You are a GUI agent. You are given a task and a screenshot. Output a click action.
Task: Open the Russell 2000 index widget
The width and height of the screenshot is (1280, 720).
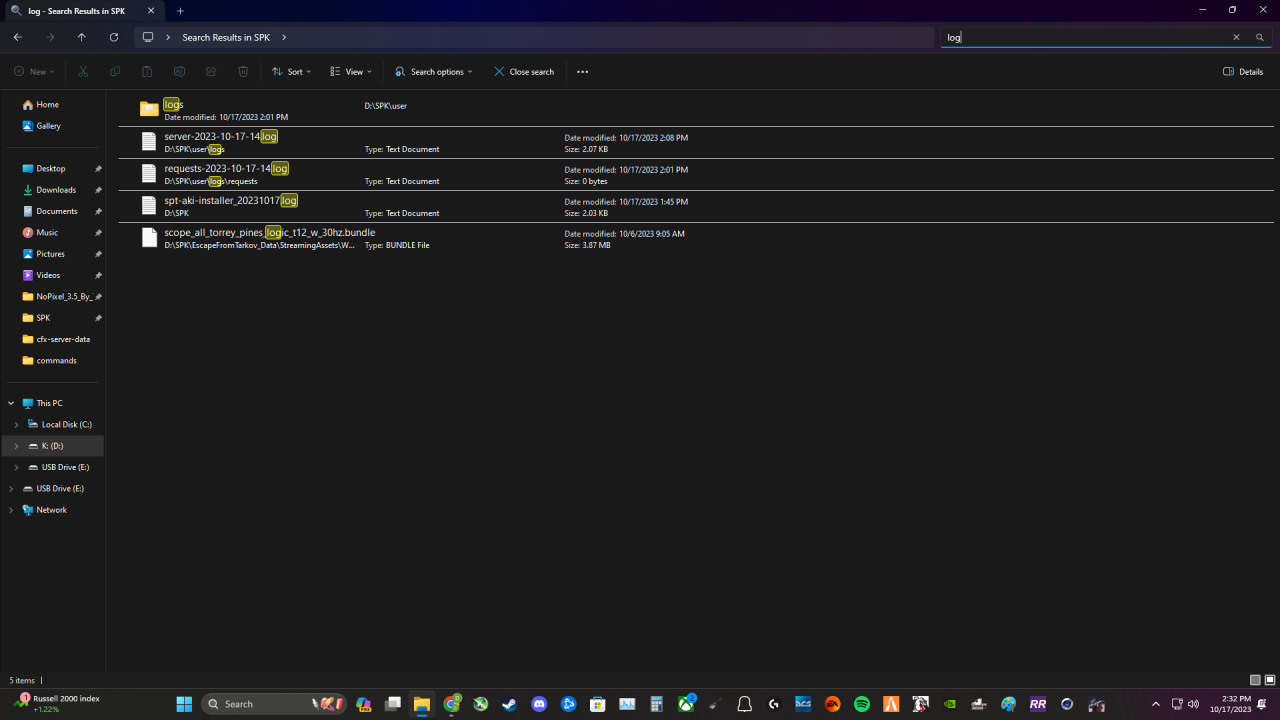coord(57,704)
